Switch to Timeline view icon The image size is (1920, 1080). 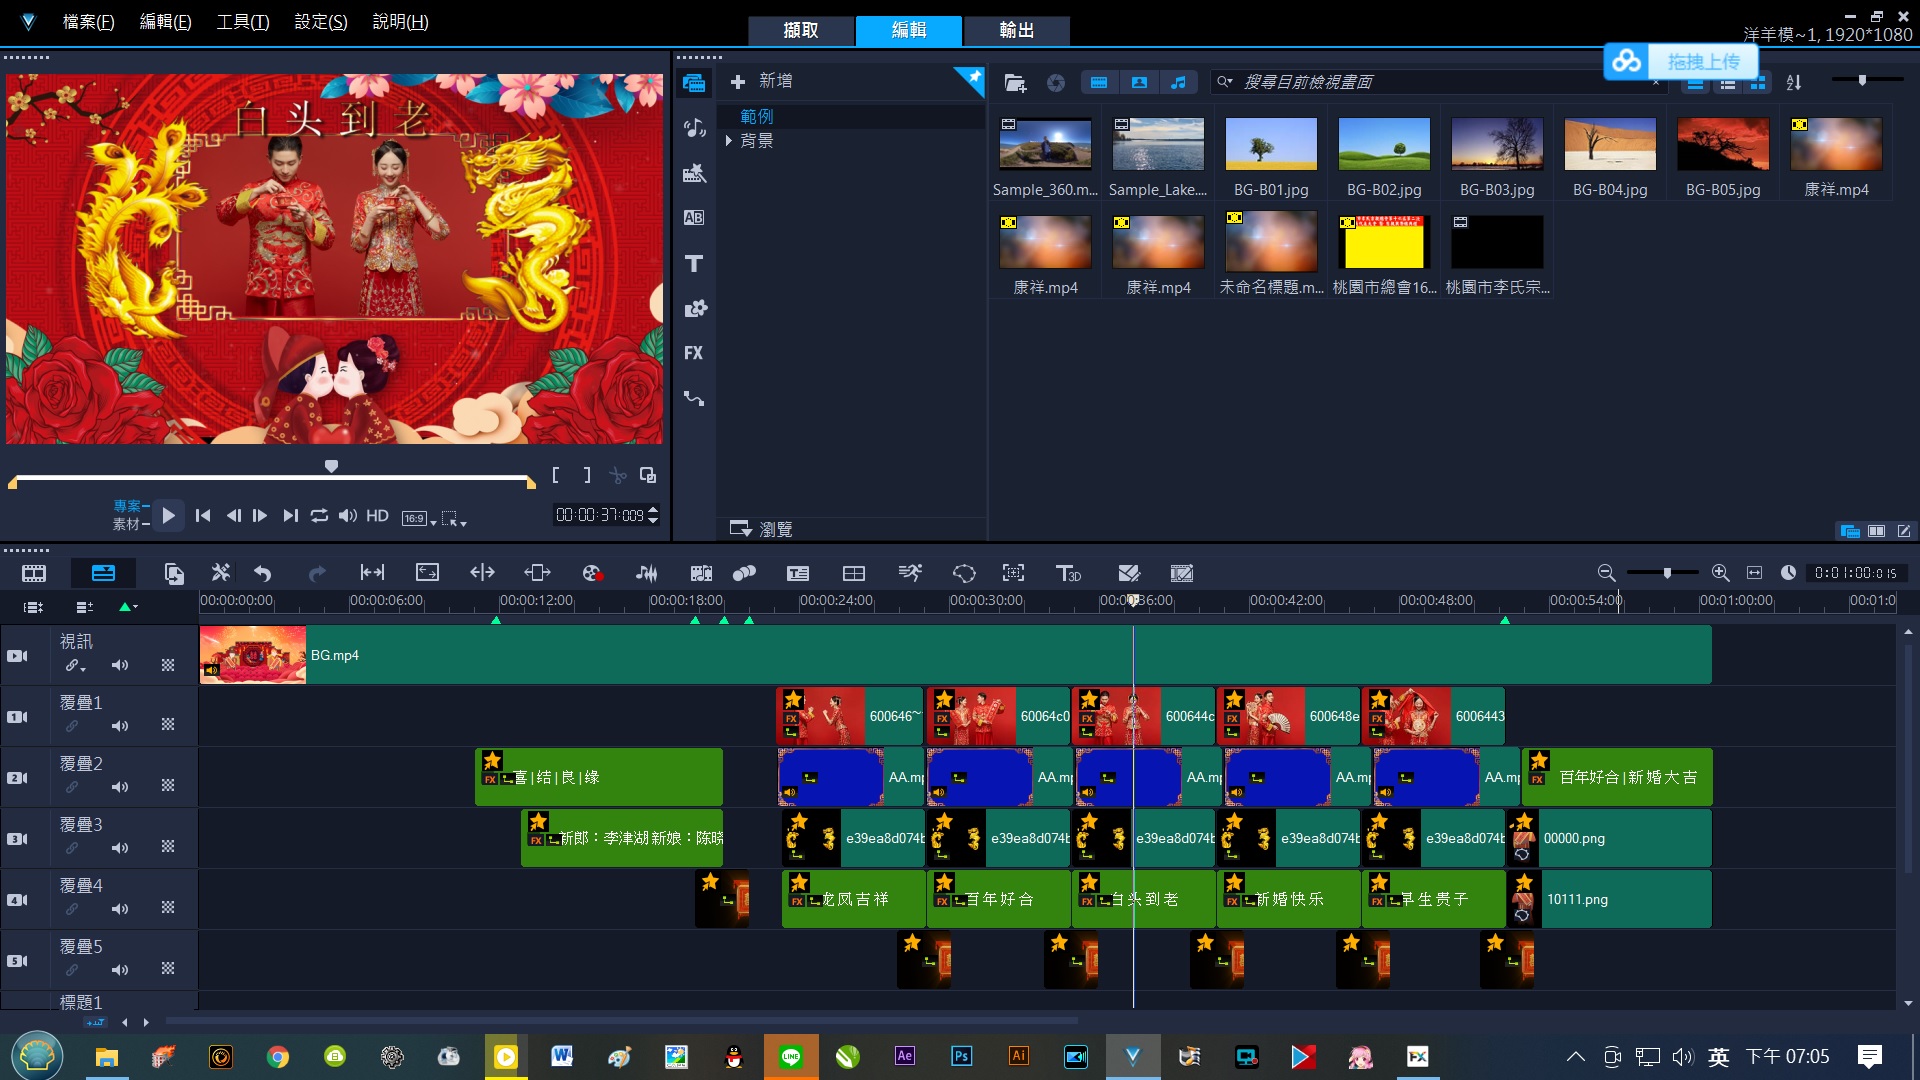click(103, 573)
